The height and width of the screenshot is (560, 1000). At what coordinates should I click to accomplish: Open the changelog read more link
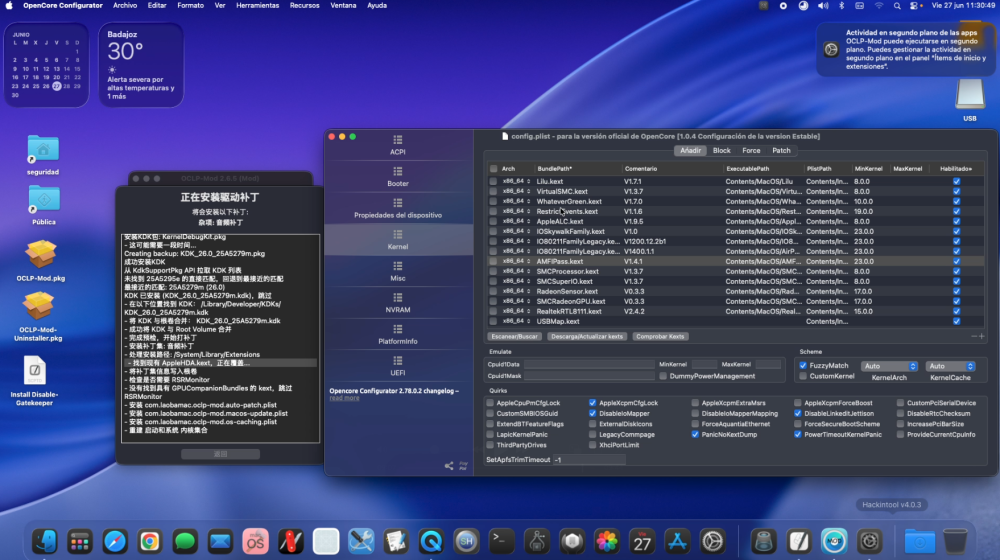[x=344, y=398]
